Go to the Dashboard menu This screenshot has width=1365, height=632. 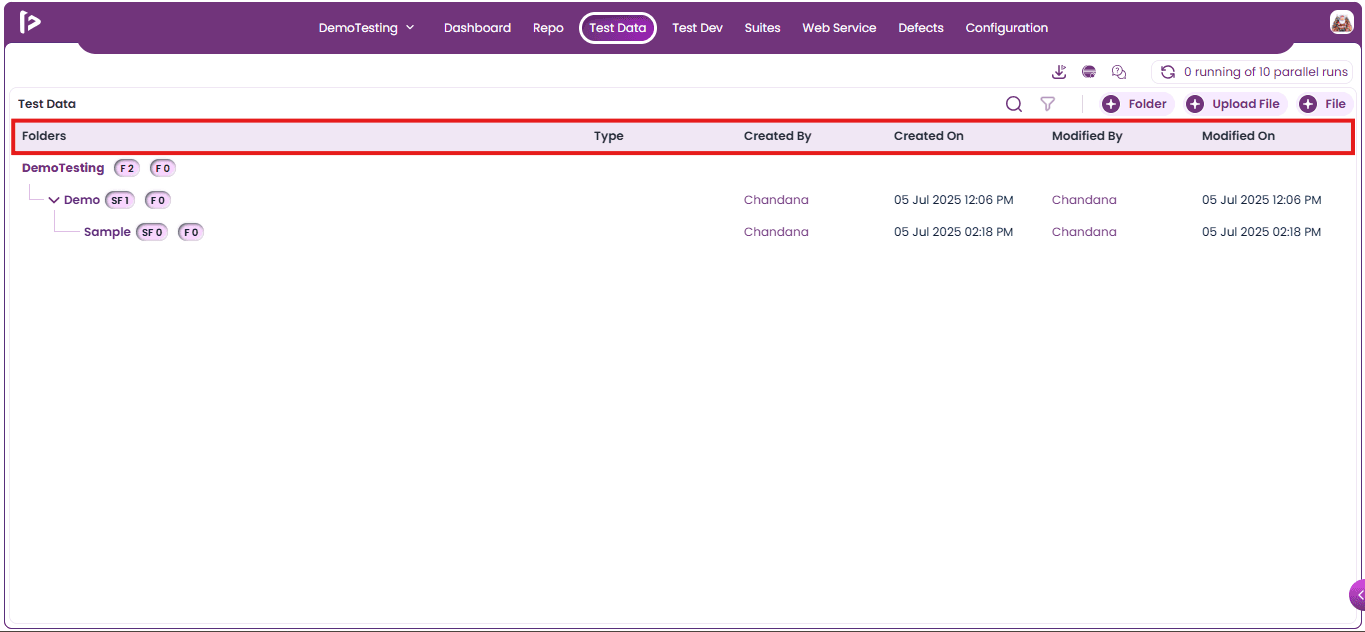tap(477, 28)
